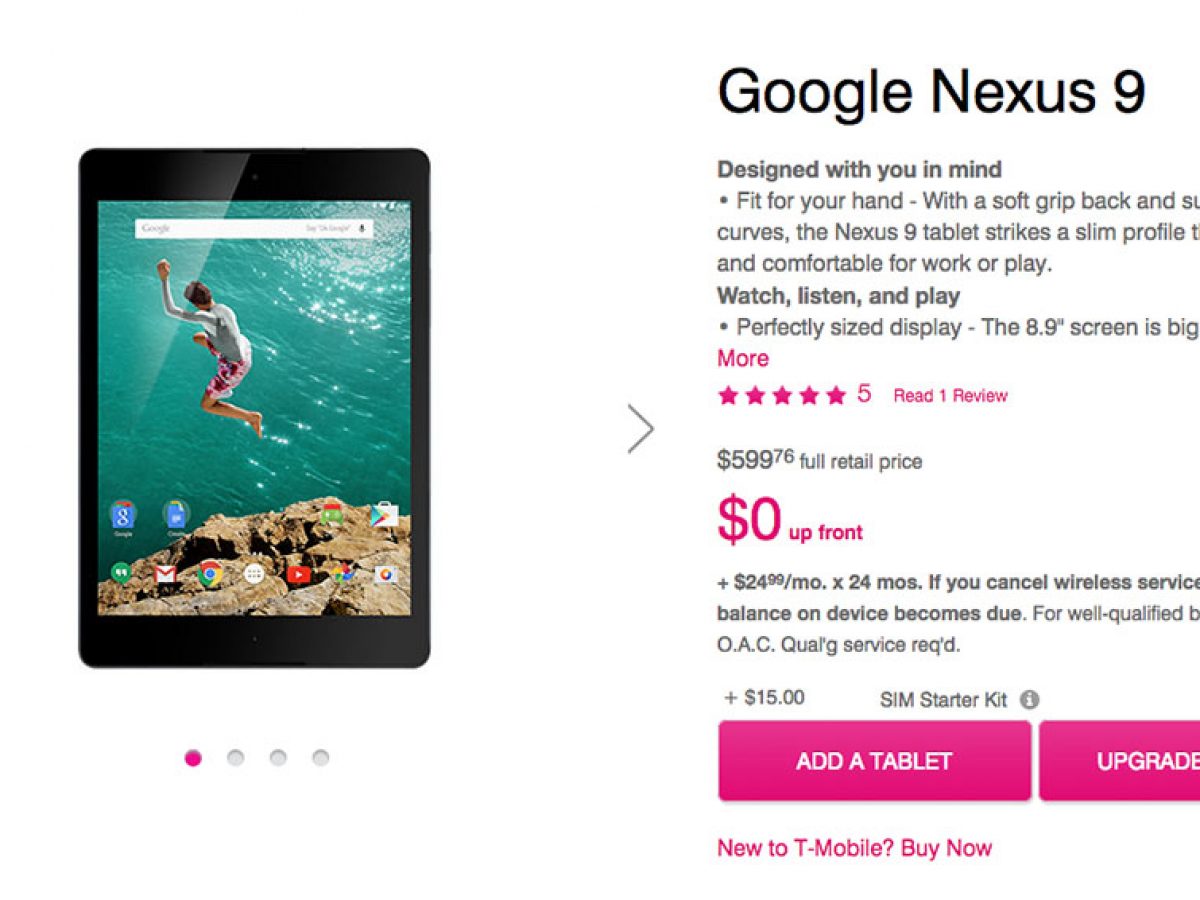Click the blue Google app icon on the tablet
Screen dimensions: 1200x900
point(123,516)
